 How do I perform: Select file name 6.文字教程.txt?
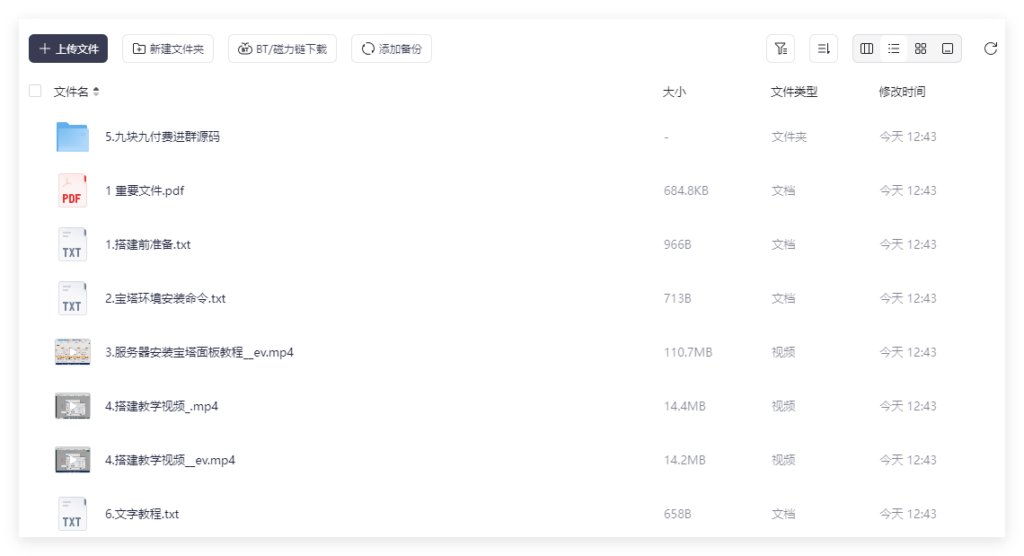tap(142, 514)
